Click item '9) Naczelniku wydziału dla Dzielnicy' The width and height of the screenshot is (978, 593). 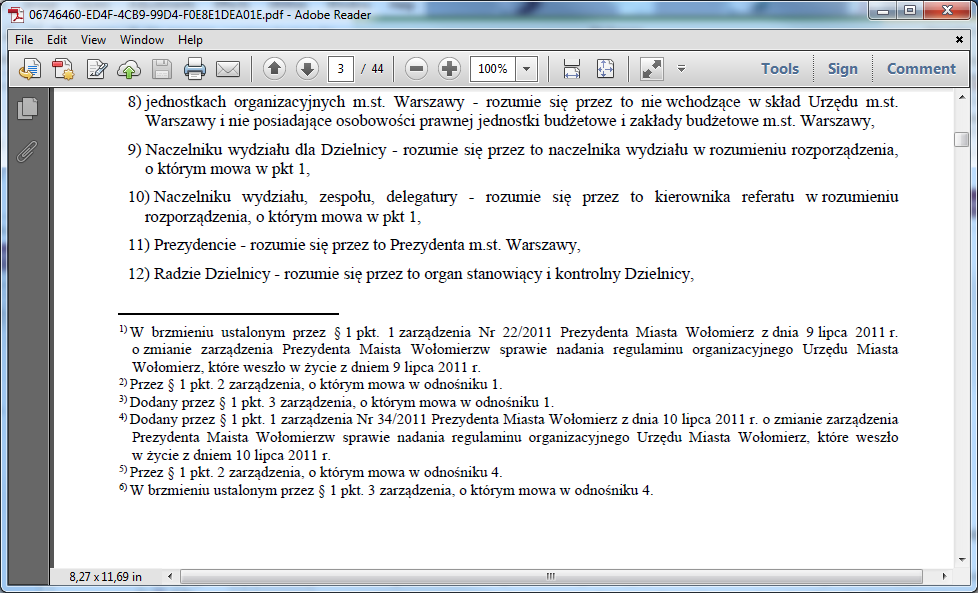pos(257,150)
